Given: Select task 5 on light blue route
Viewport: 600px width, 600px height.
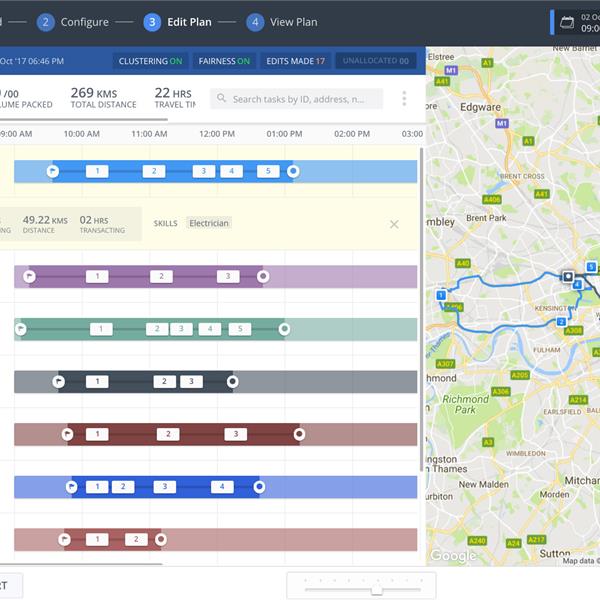Looking at the screenshot, I should coord(268,171).
